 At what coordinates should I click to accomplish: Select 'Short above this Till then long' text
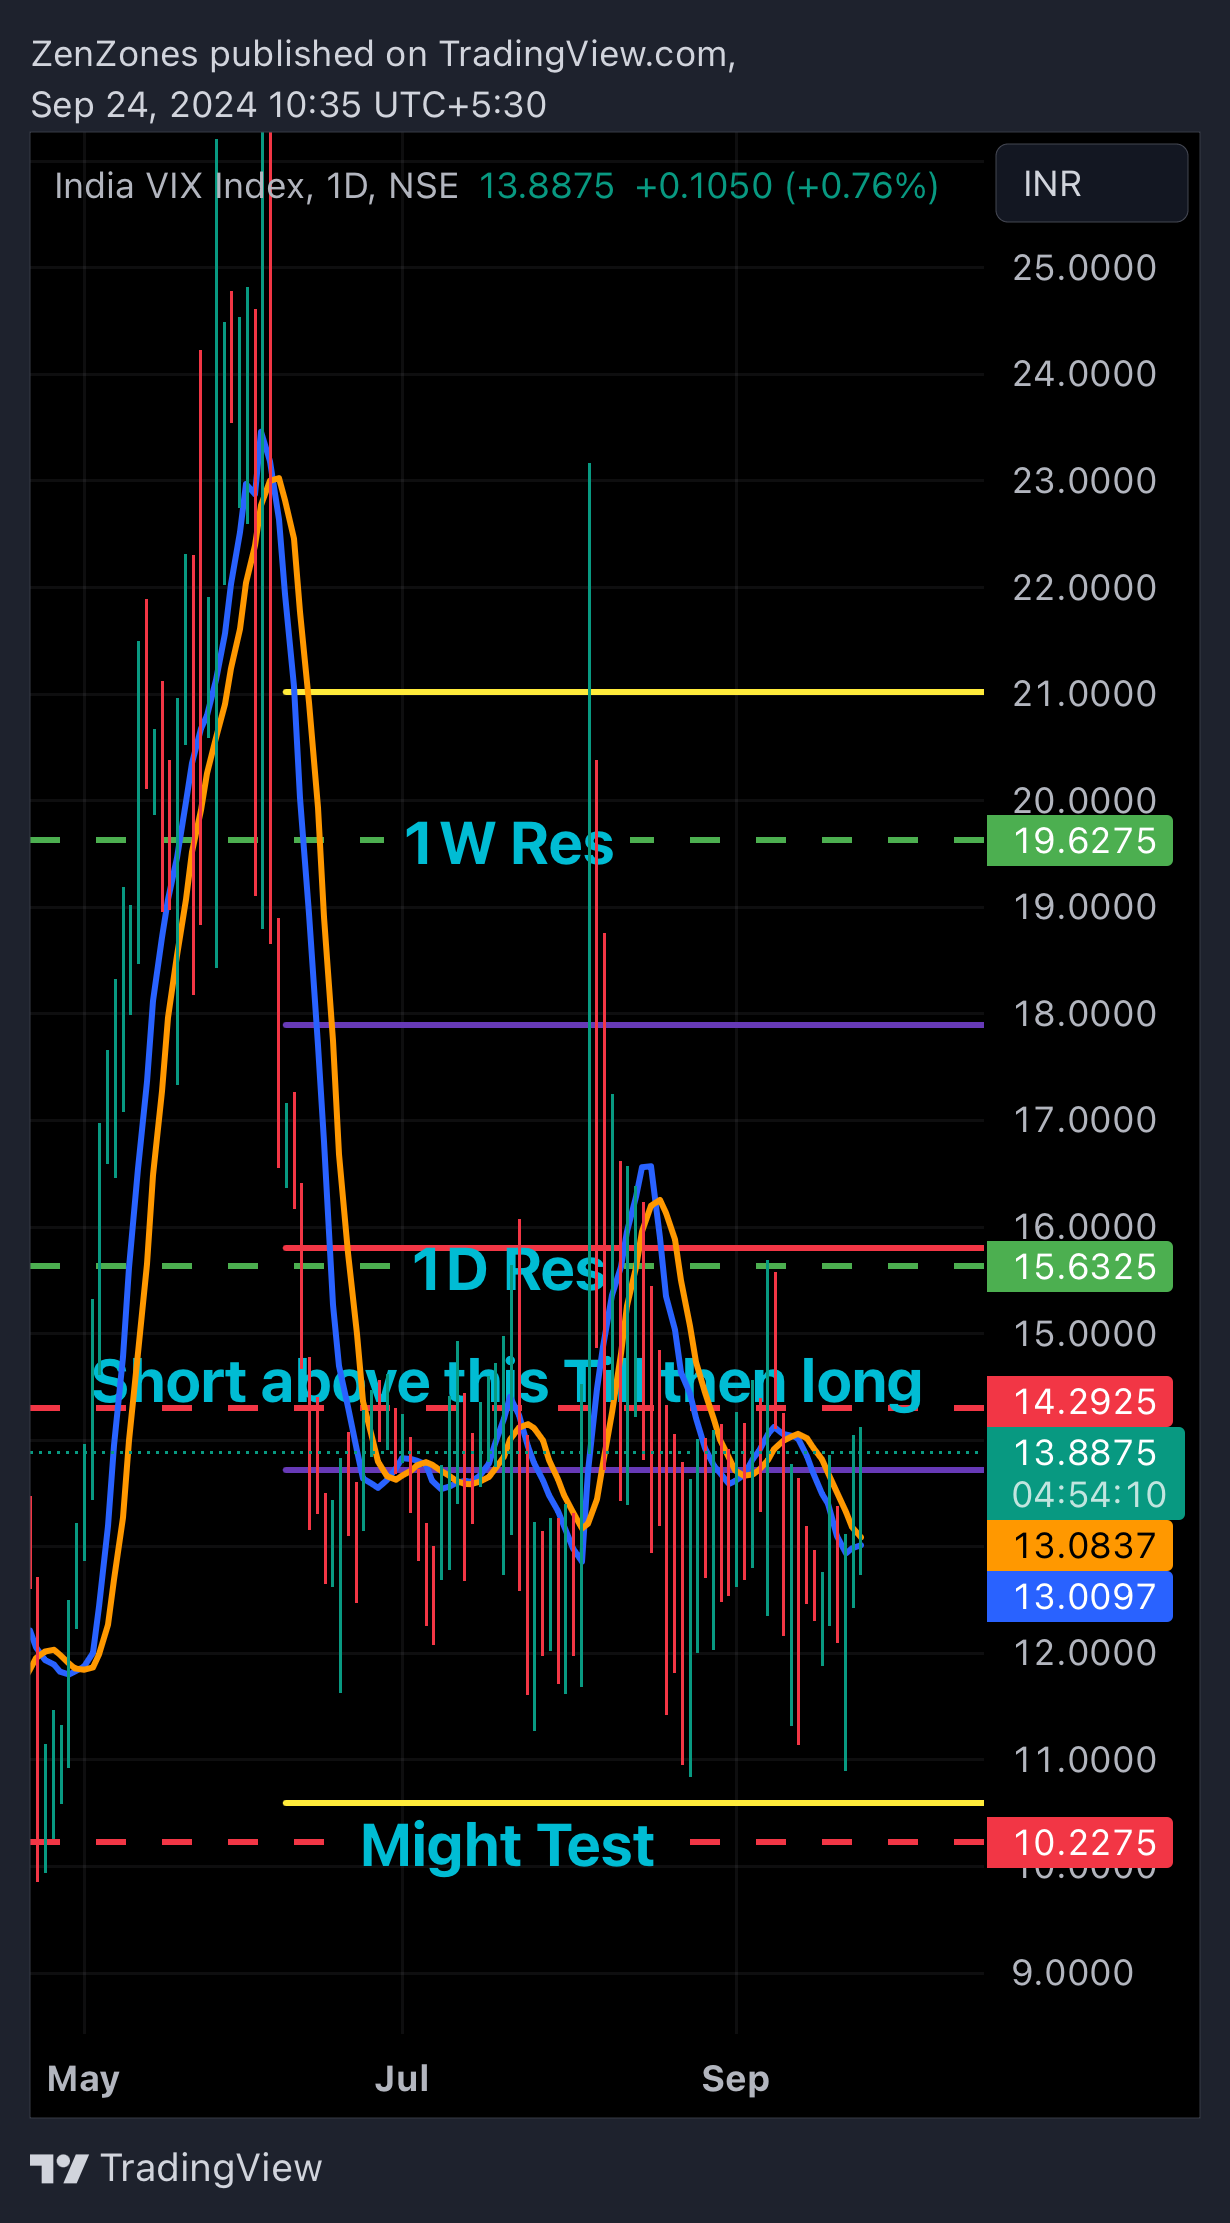click(507, 1382)
